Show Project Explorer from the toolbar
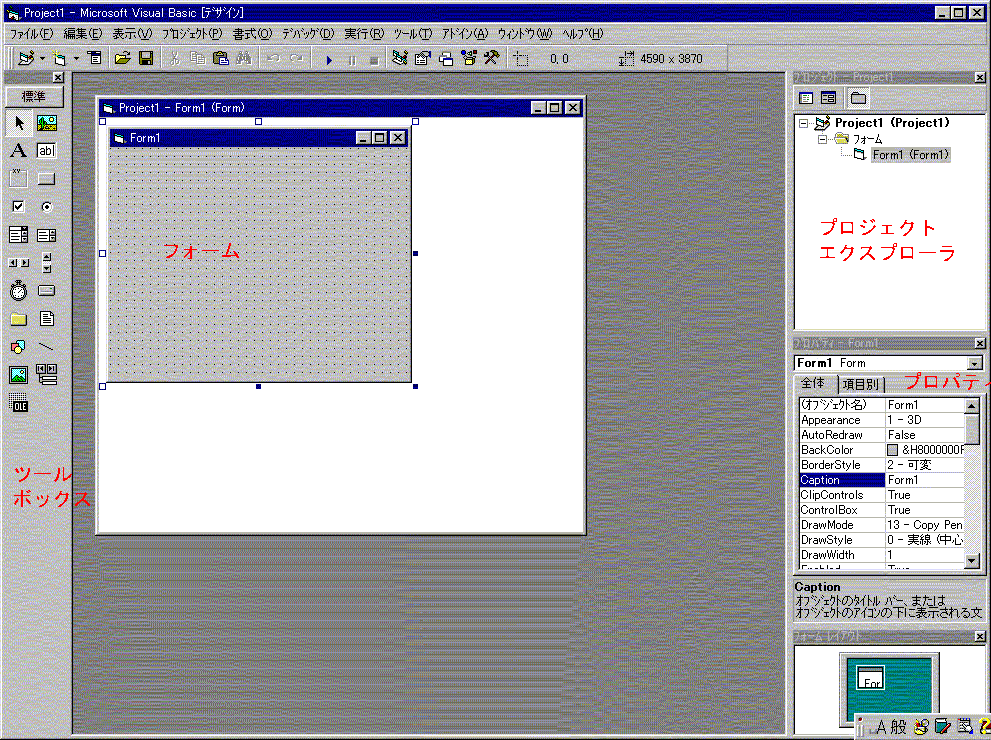991x740 pixels. (399, 59)
